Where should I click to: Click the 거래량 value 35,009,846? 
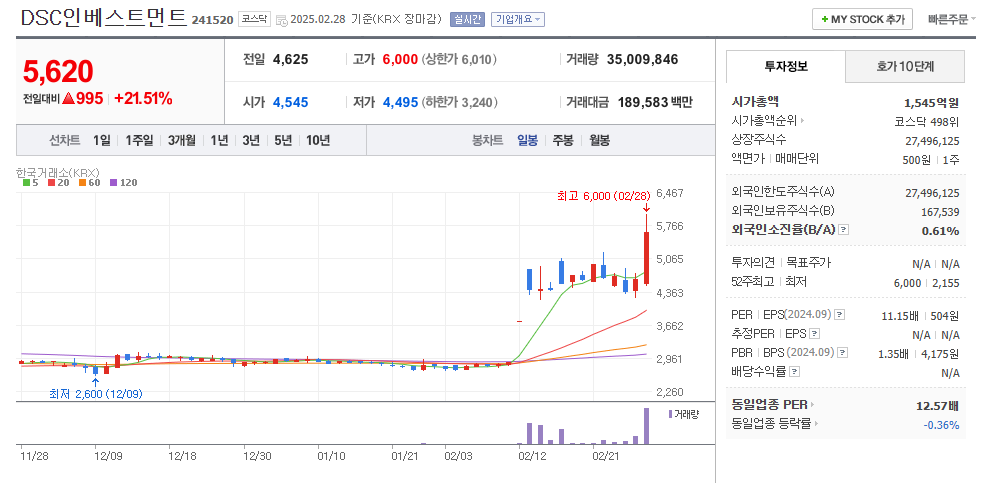click(x=642, y=59)
